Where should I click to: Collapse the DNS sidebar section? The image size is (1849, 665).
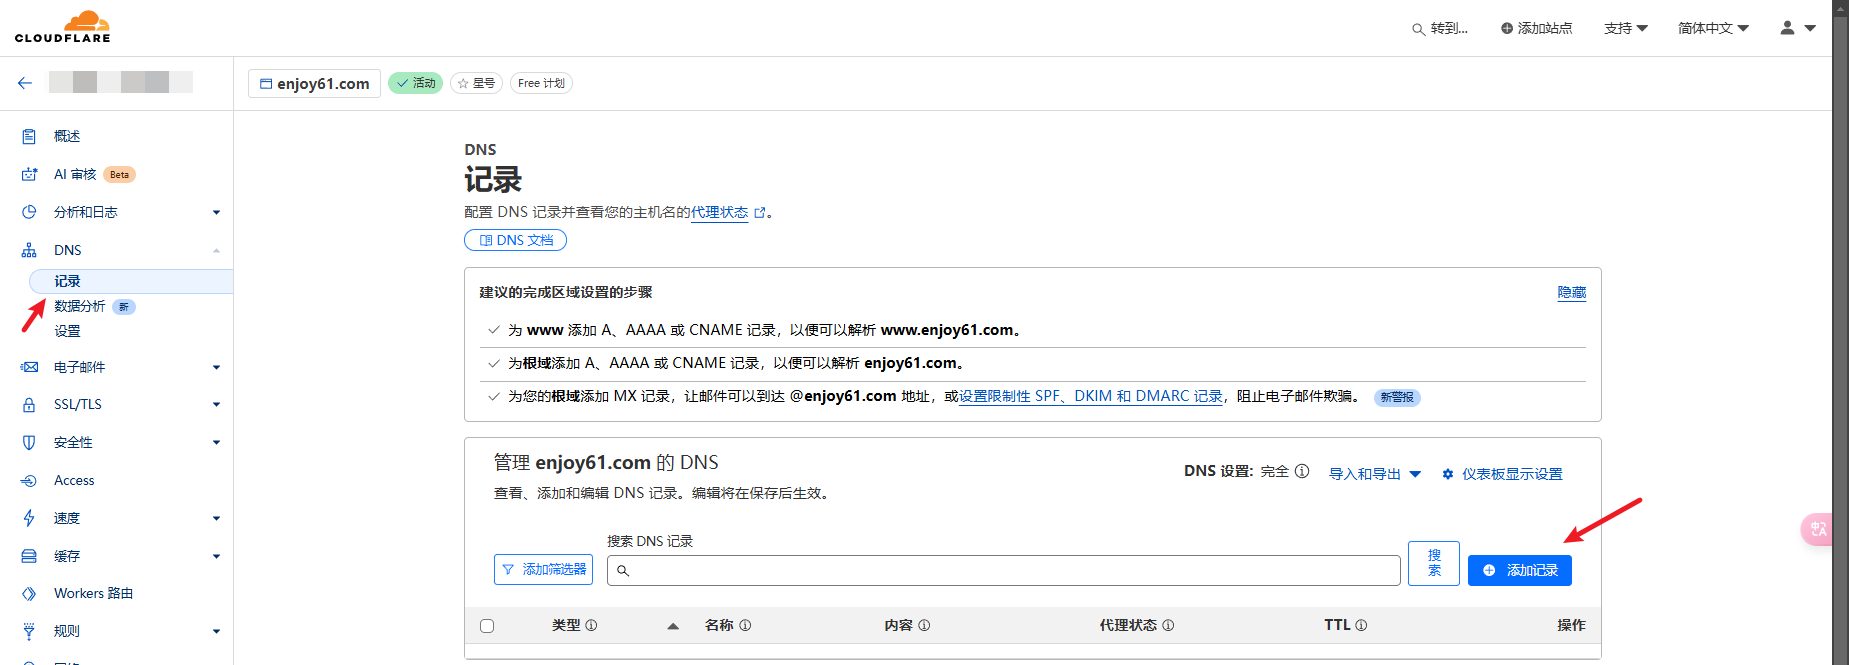click(216, 250)
